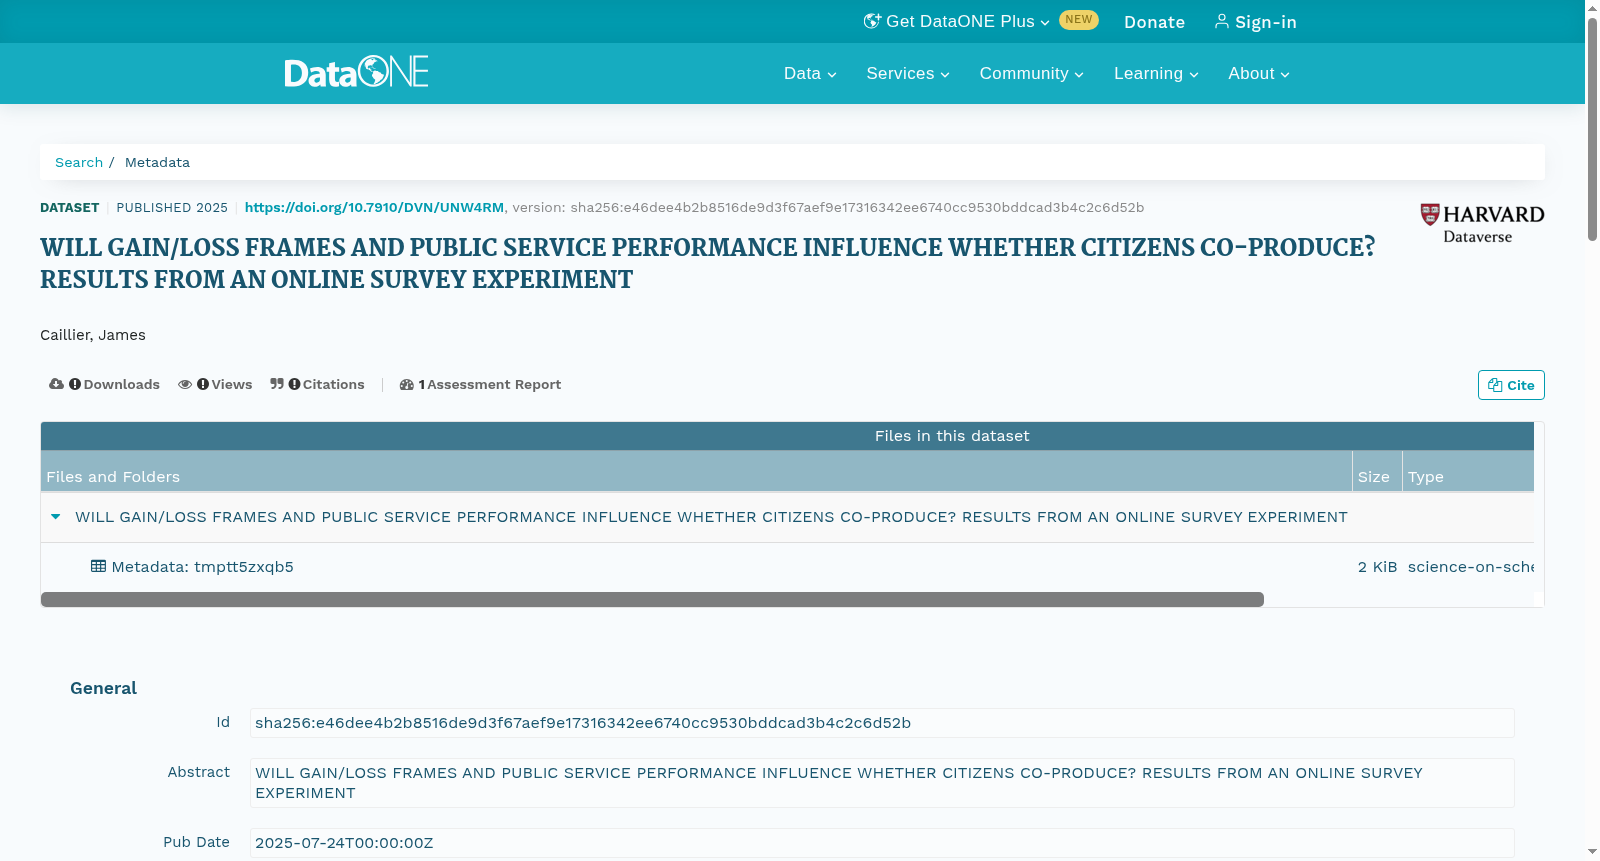Click the Metadata breadcrumb text
This screenshot has height=861, width=1600.
[x=157, y=162]
